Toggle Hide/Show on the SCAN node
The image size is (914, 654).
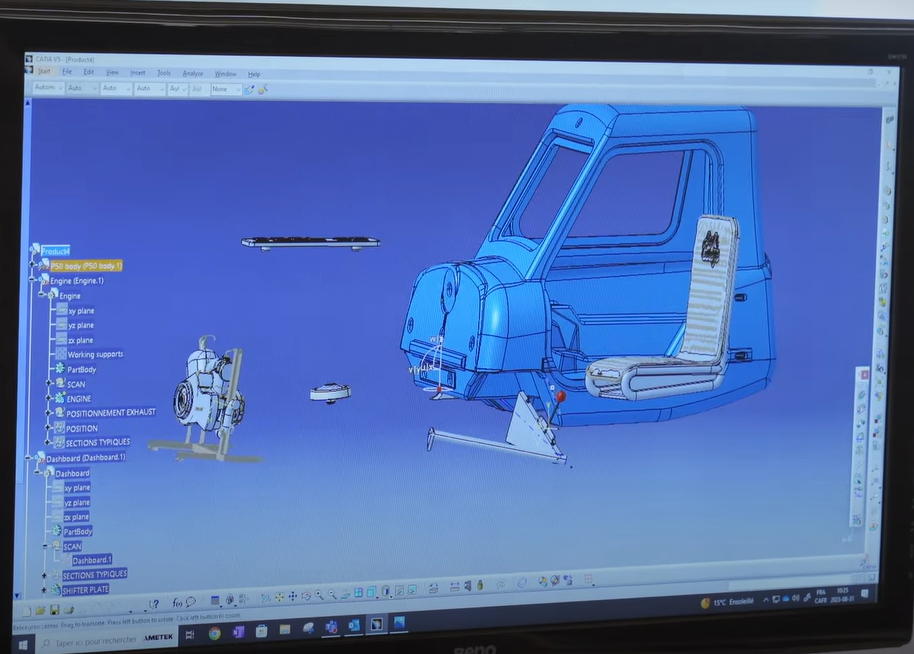point(76,384)
